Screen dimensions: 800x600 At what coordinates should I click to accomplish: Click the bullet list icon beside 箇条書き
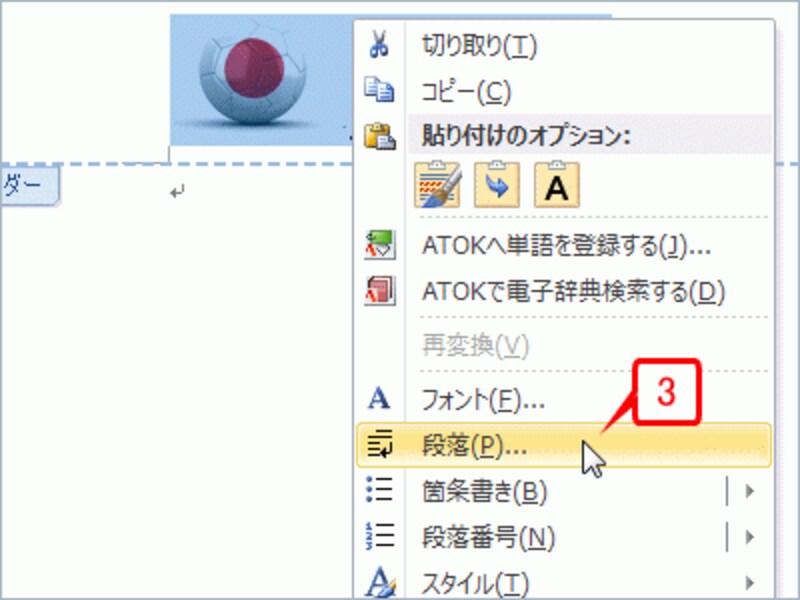point(380,490)
